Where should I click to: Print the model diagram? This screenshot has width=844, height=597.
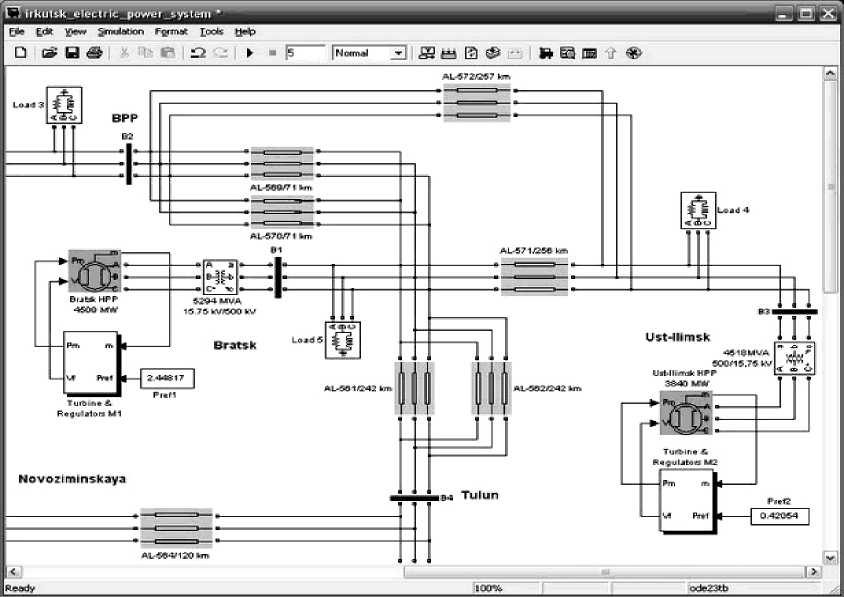(94, 53)
